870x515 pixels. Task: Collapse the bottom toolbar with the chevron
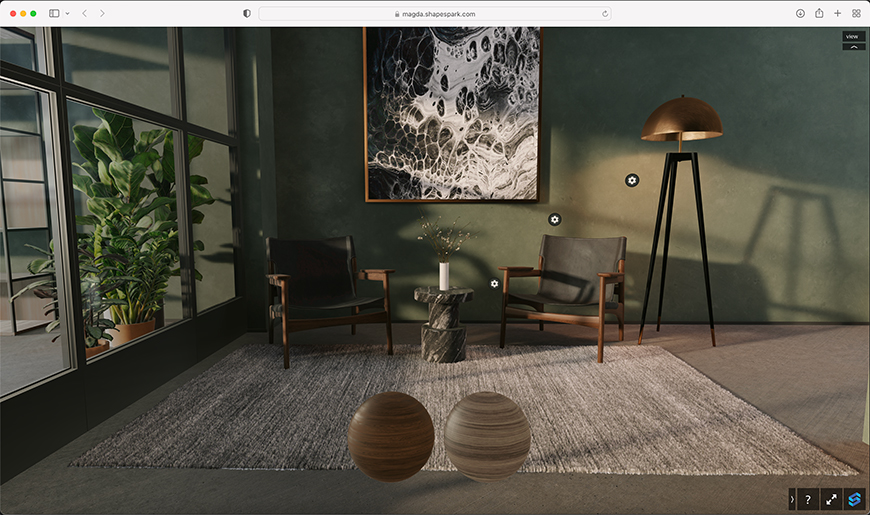(792, 499)
